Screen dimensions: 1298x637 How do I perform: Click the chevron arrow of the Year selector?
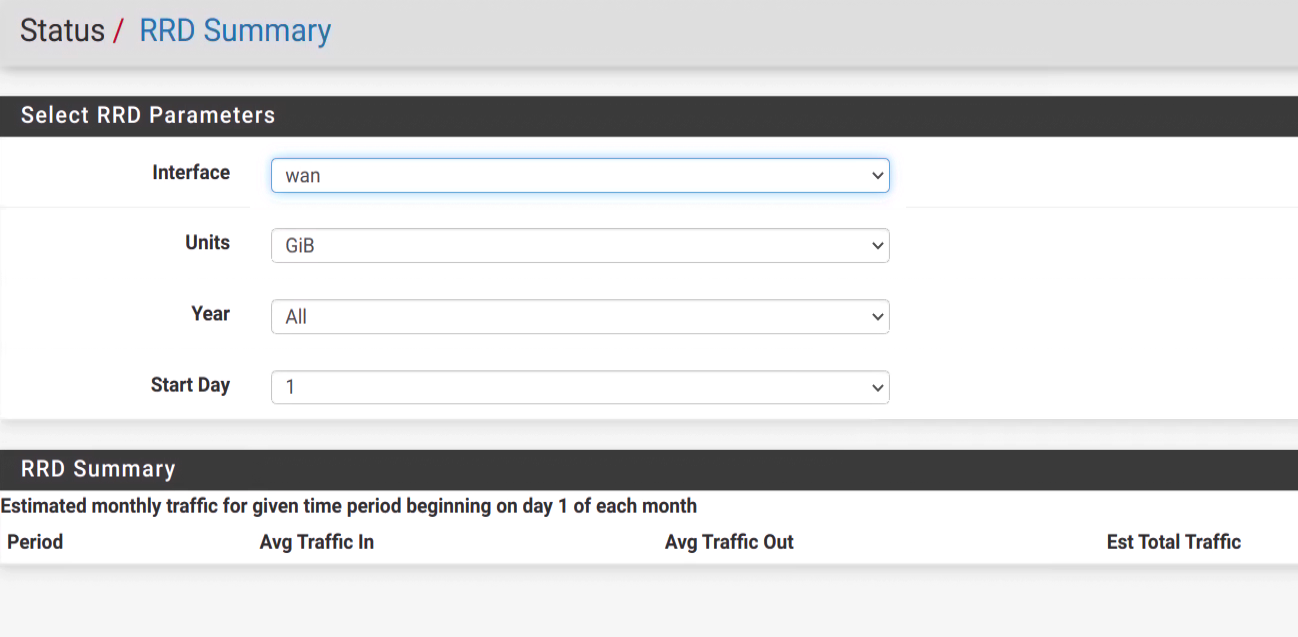877,316
